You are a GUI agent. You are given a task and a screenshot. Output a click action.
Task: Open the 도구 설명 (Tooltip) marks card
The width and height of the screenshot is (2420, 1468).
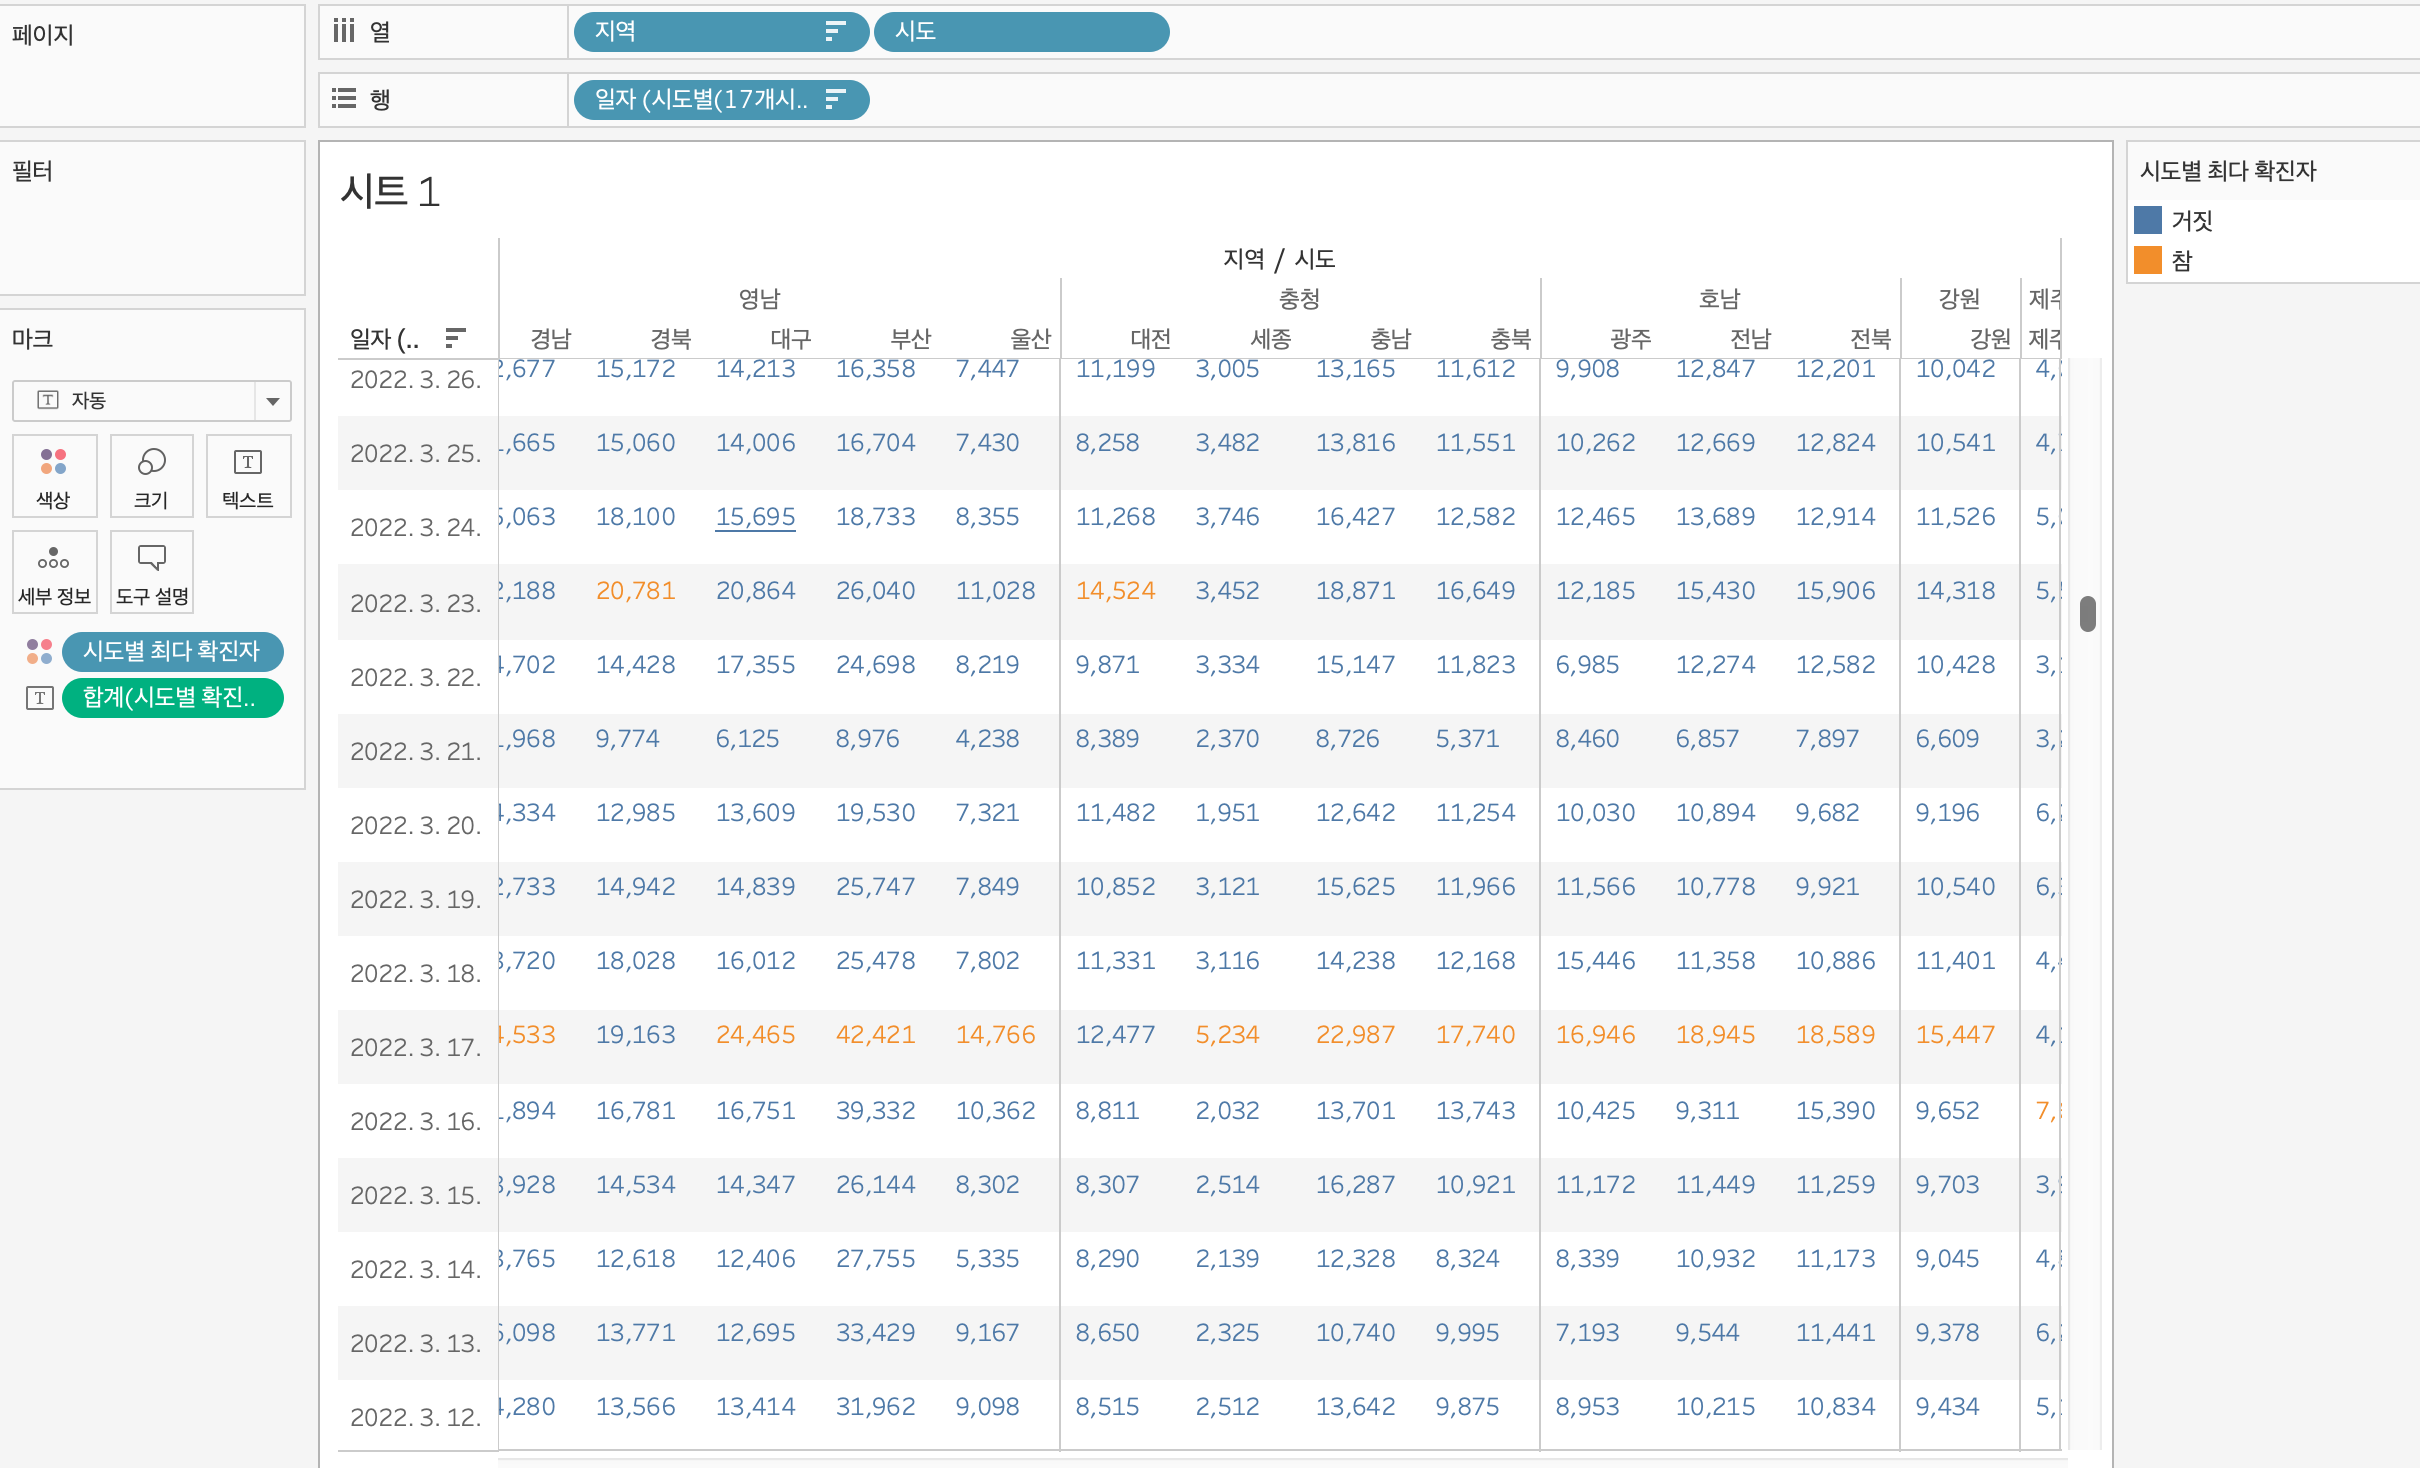(x=151, y=572)
